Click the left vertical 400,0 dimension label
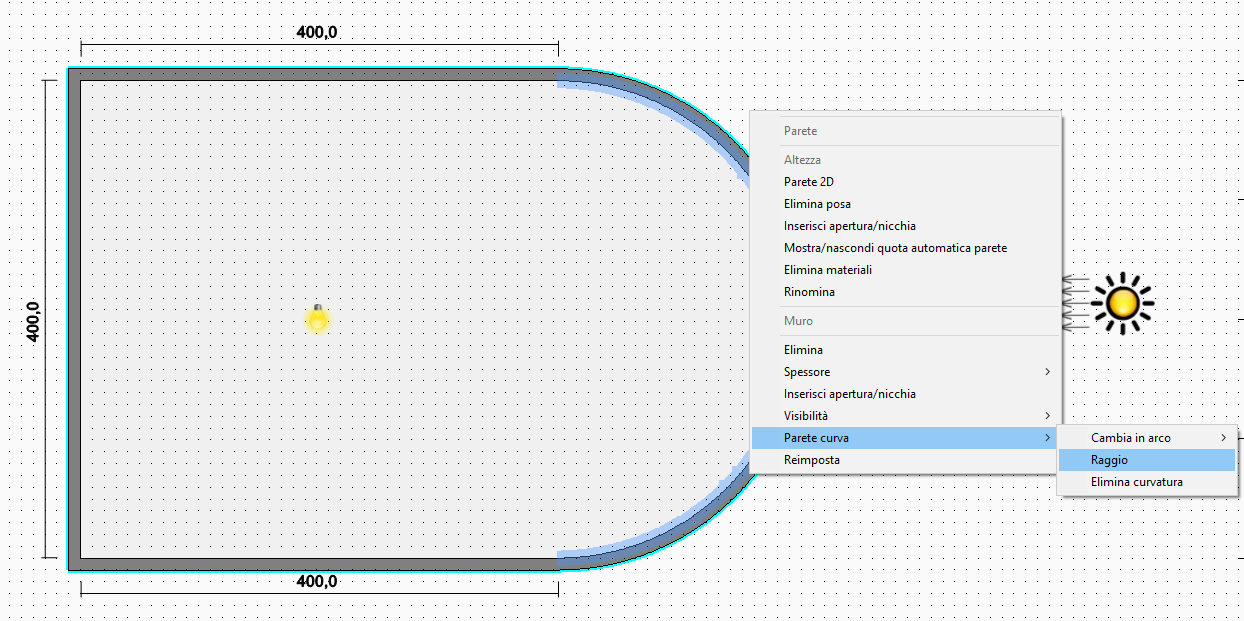1244x621 pixels. click(x=32, y=322)
